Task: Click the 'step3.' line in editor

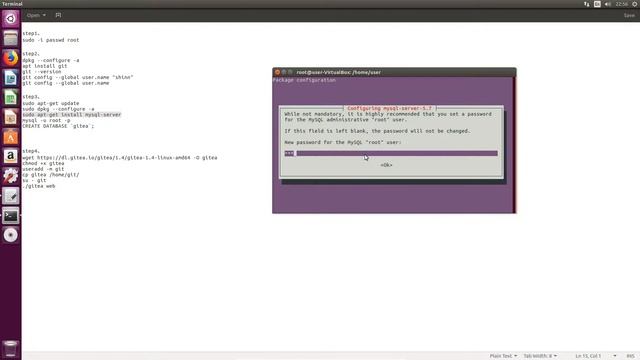Action: 31,97
